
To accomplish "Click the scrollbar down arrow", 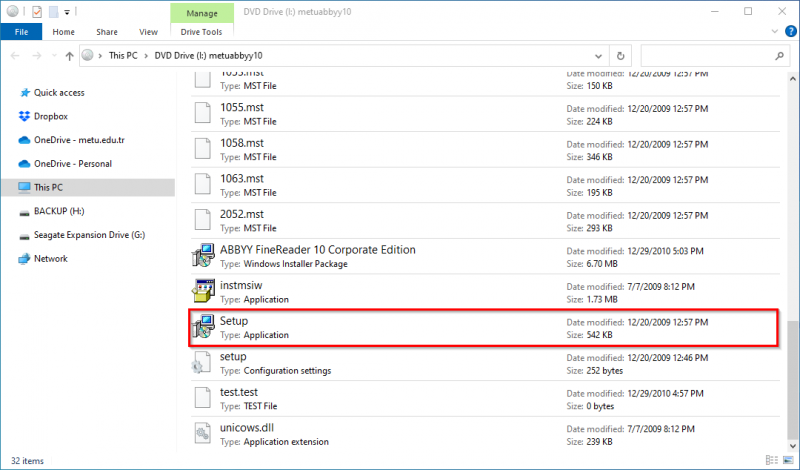I will coord(792,447).
